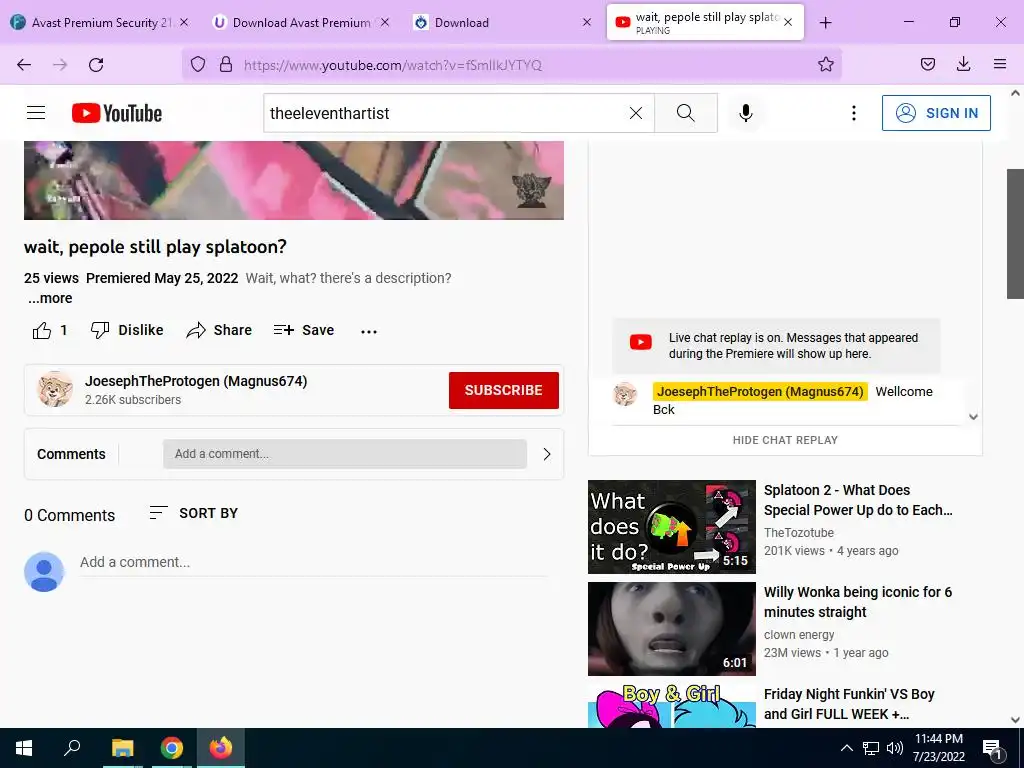Viewport: 1024px width, 768px height.
Task: Share the video
Action: [219, 330]
